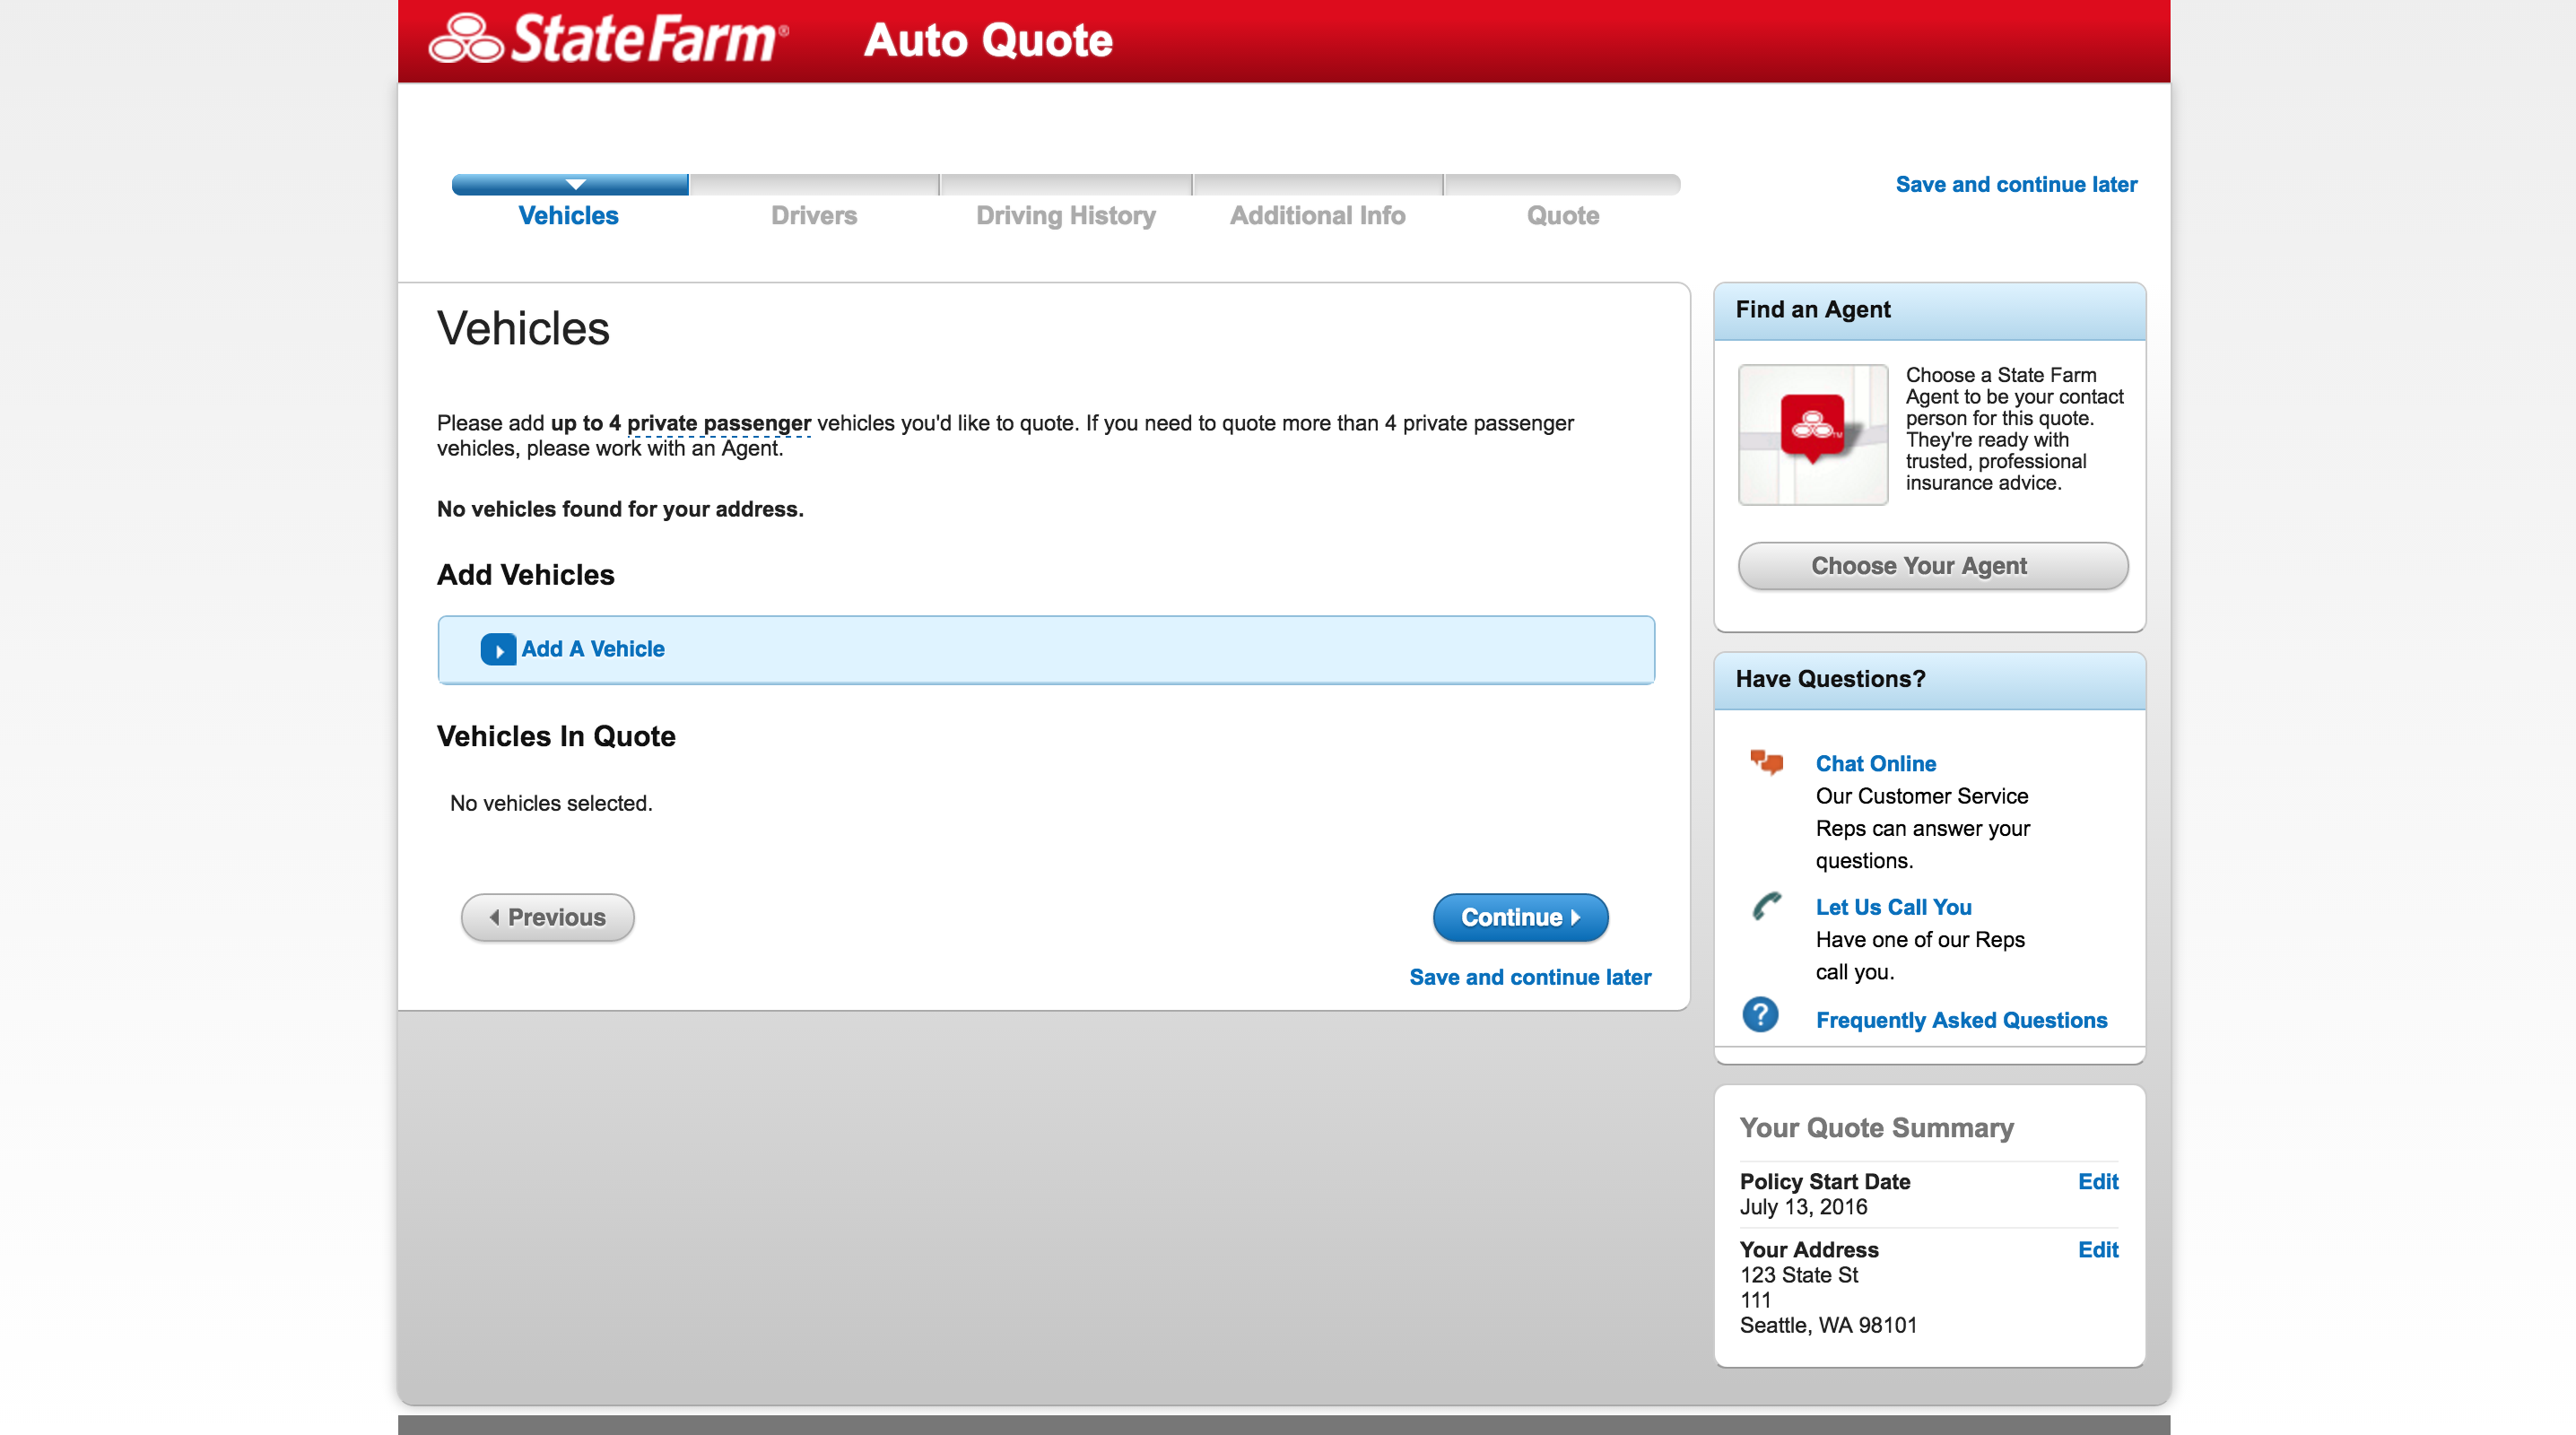This screenshot has width=2576, height=1435.
Task: Open Frequently Asked Questions link
Action: 1961,1020
